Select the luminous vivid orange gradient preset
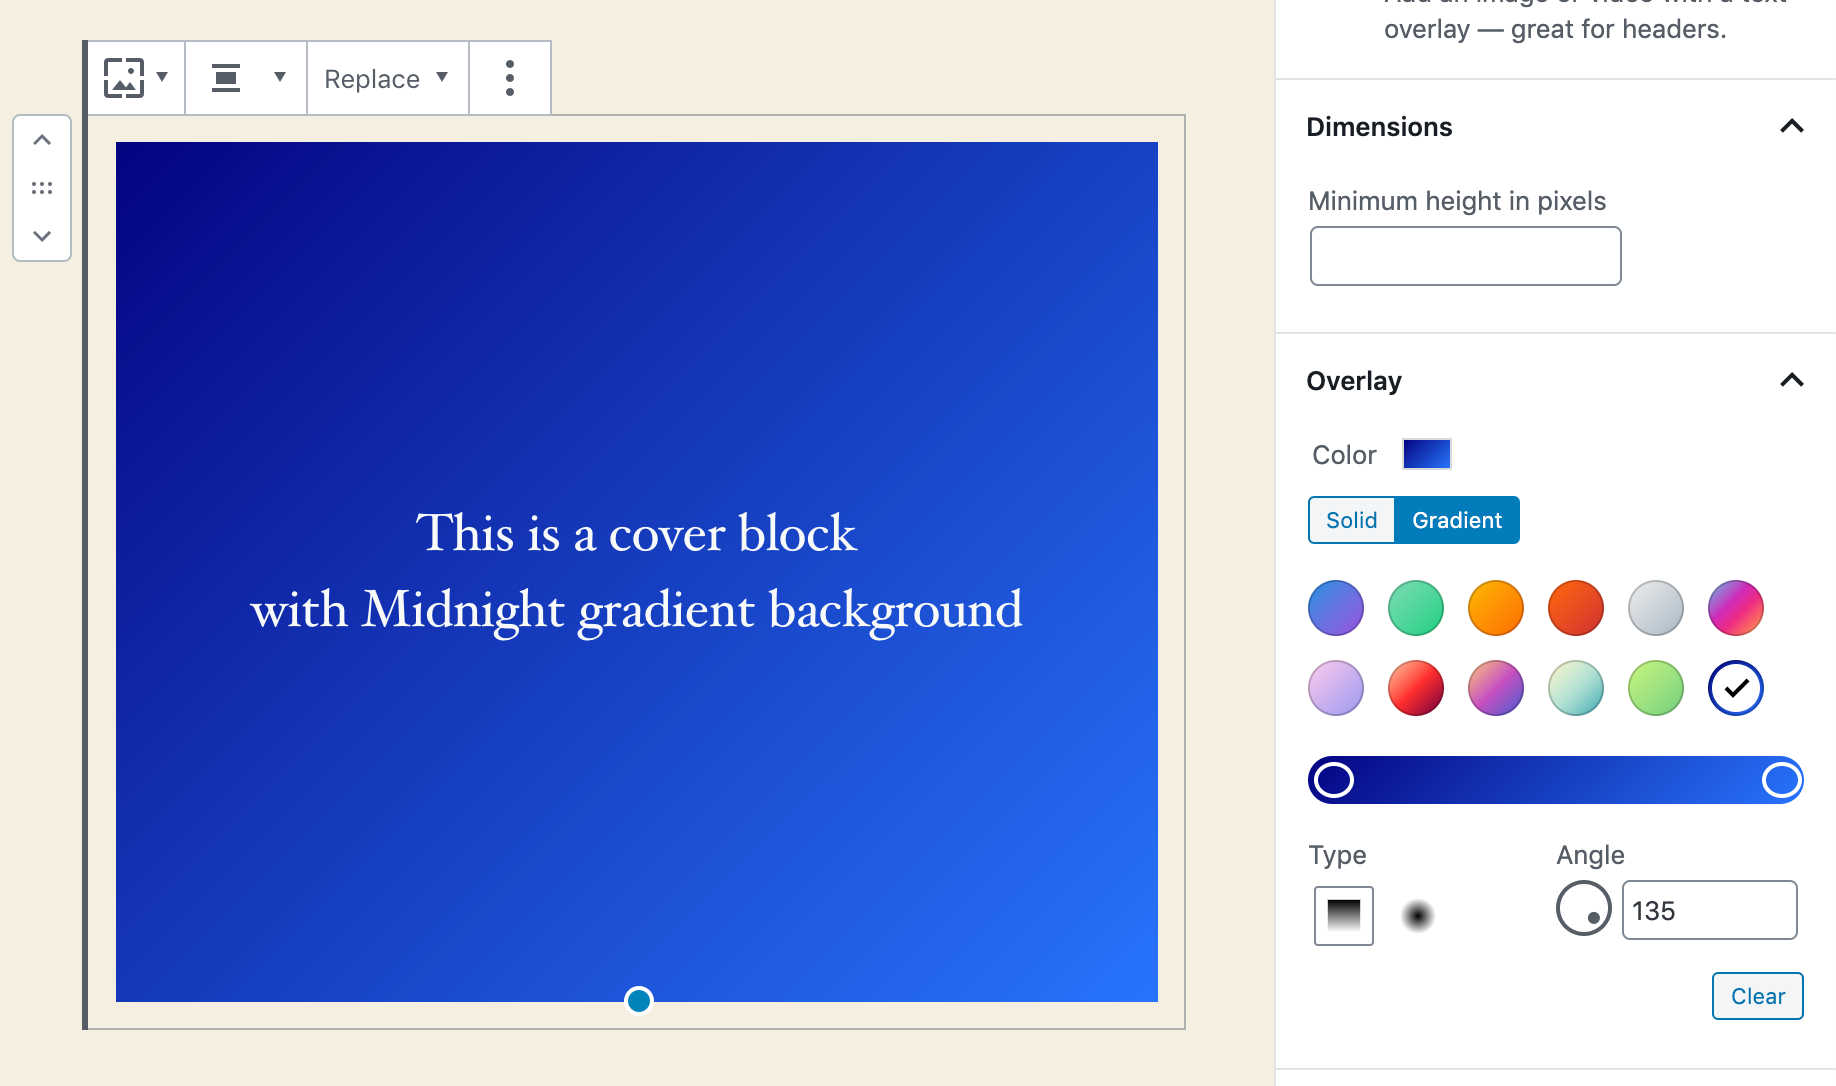This screenshot has width=1836, height=1086. click(x=1495, y=607)
